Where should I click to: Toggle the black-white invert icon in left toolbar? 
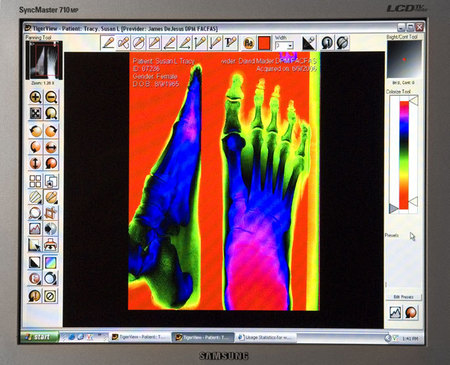[x=35, y=263]
